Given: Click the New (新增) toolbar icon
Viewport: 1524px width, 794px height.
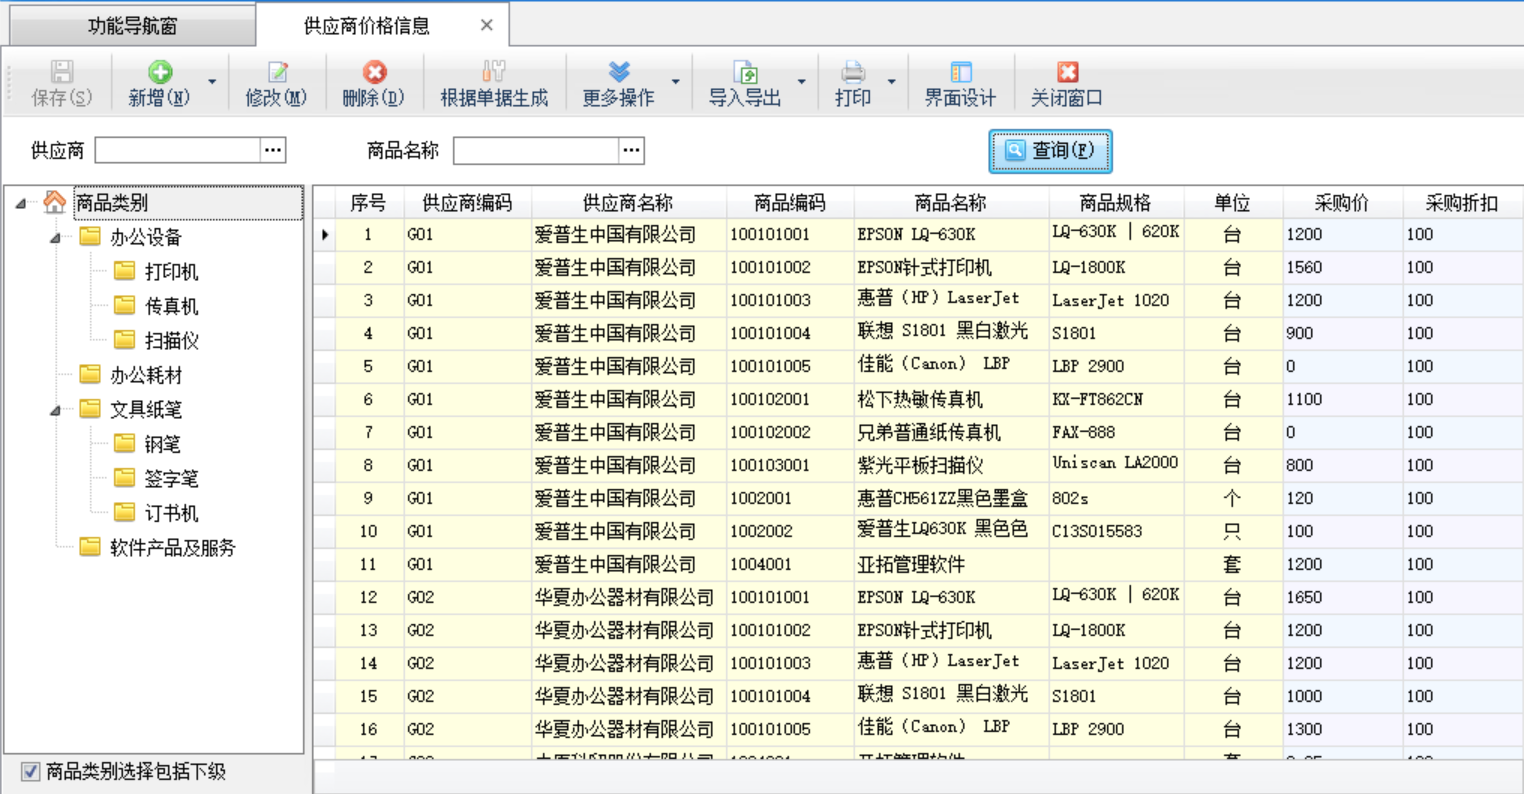Looking at the screenshot, I should [160, 73].
